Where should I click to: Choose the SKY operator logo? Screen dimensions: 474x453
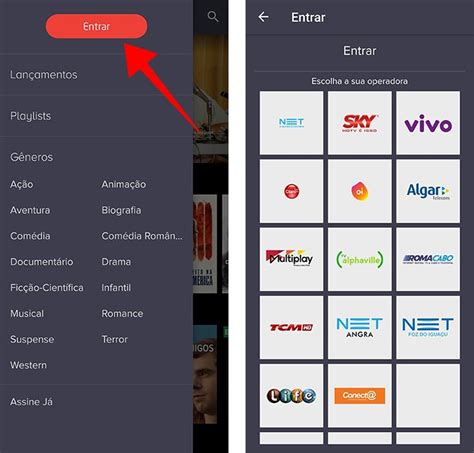point(360,123)
